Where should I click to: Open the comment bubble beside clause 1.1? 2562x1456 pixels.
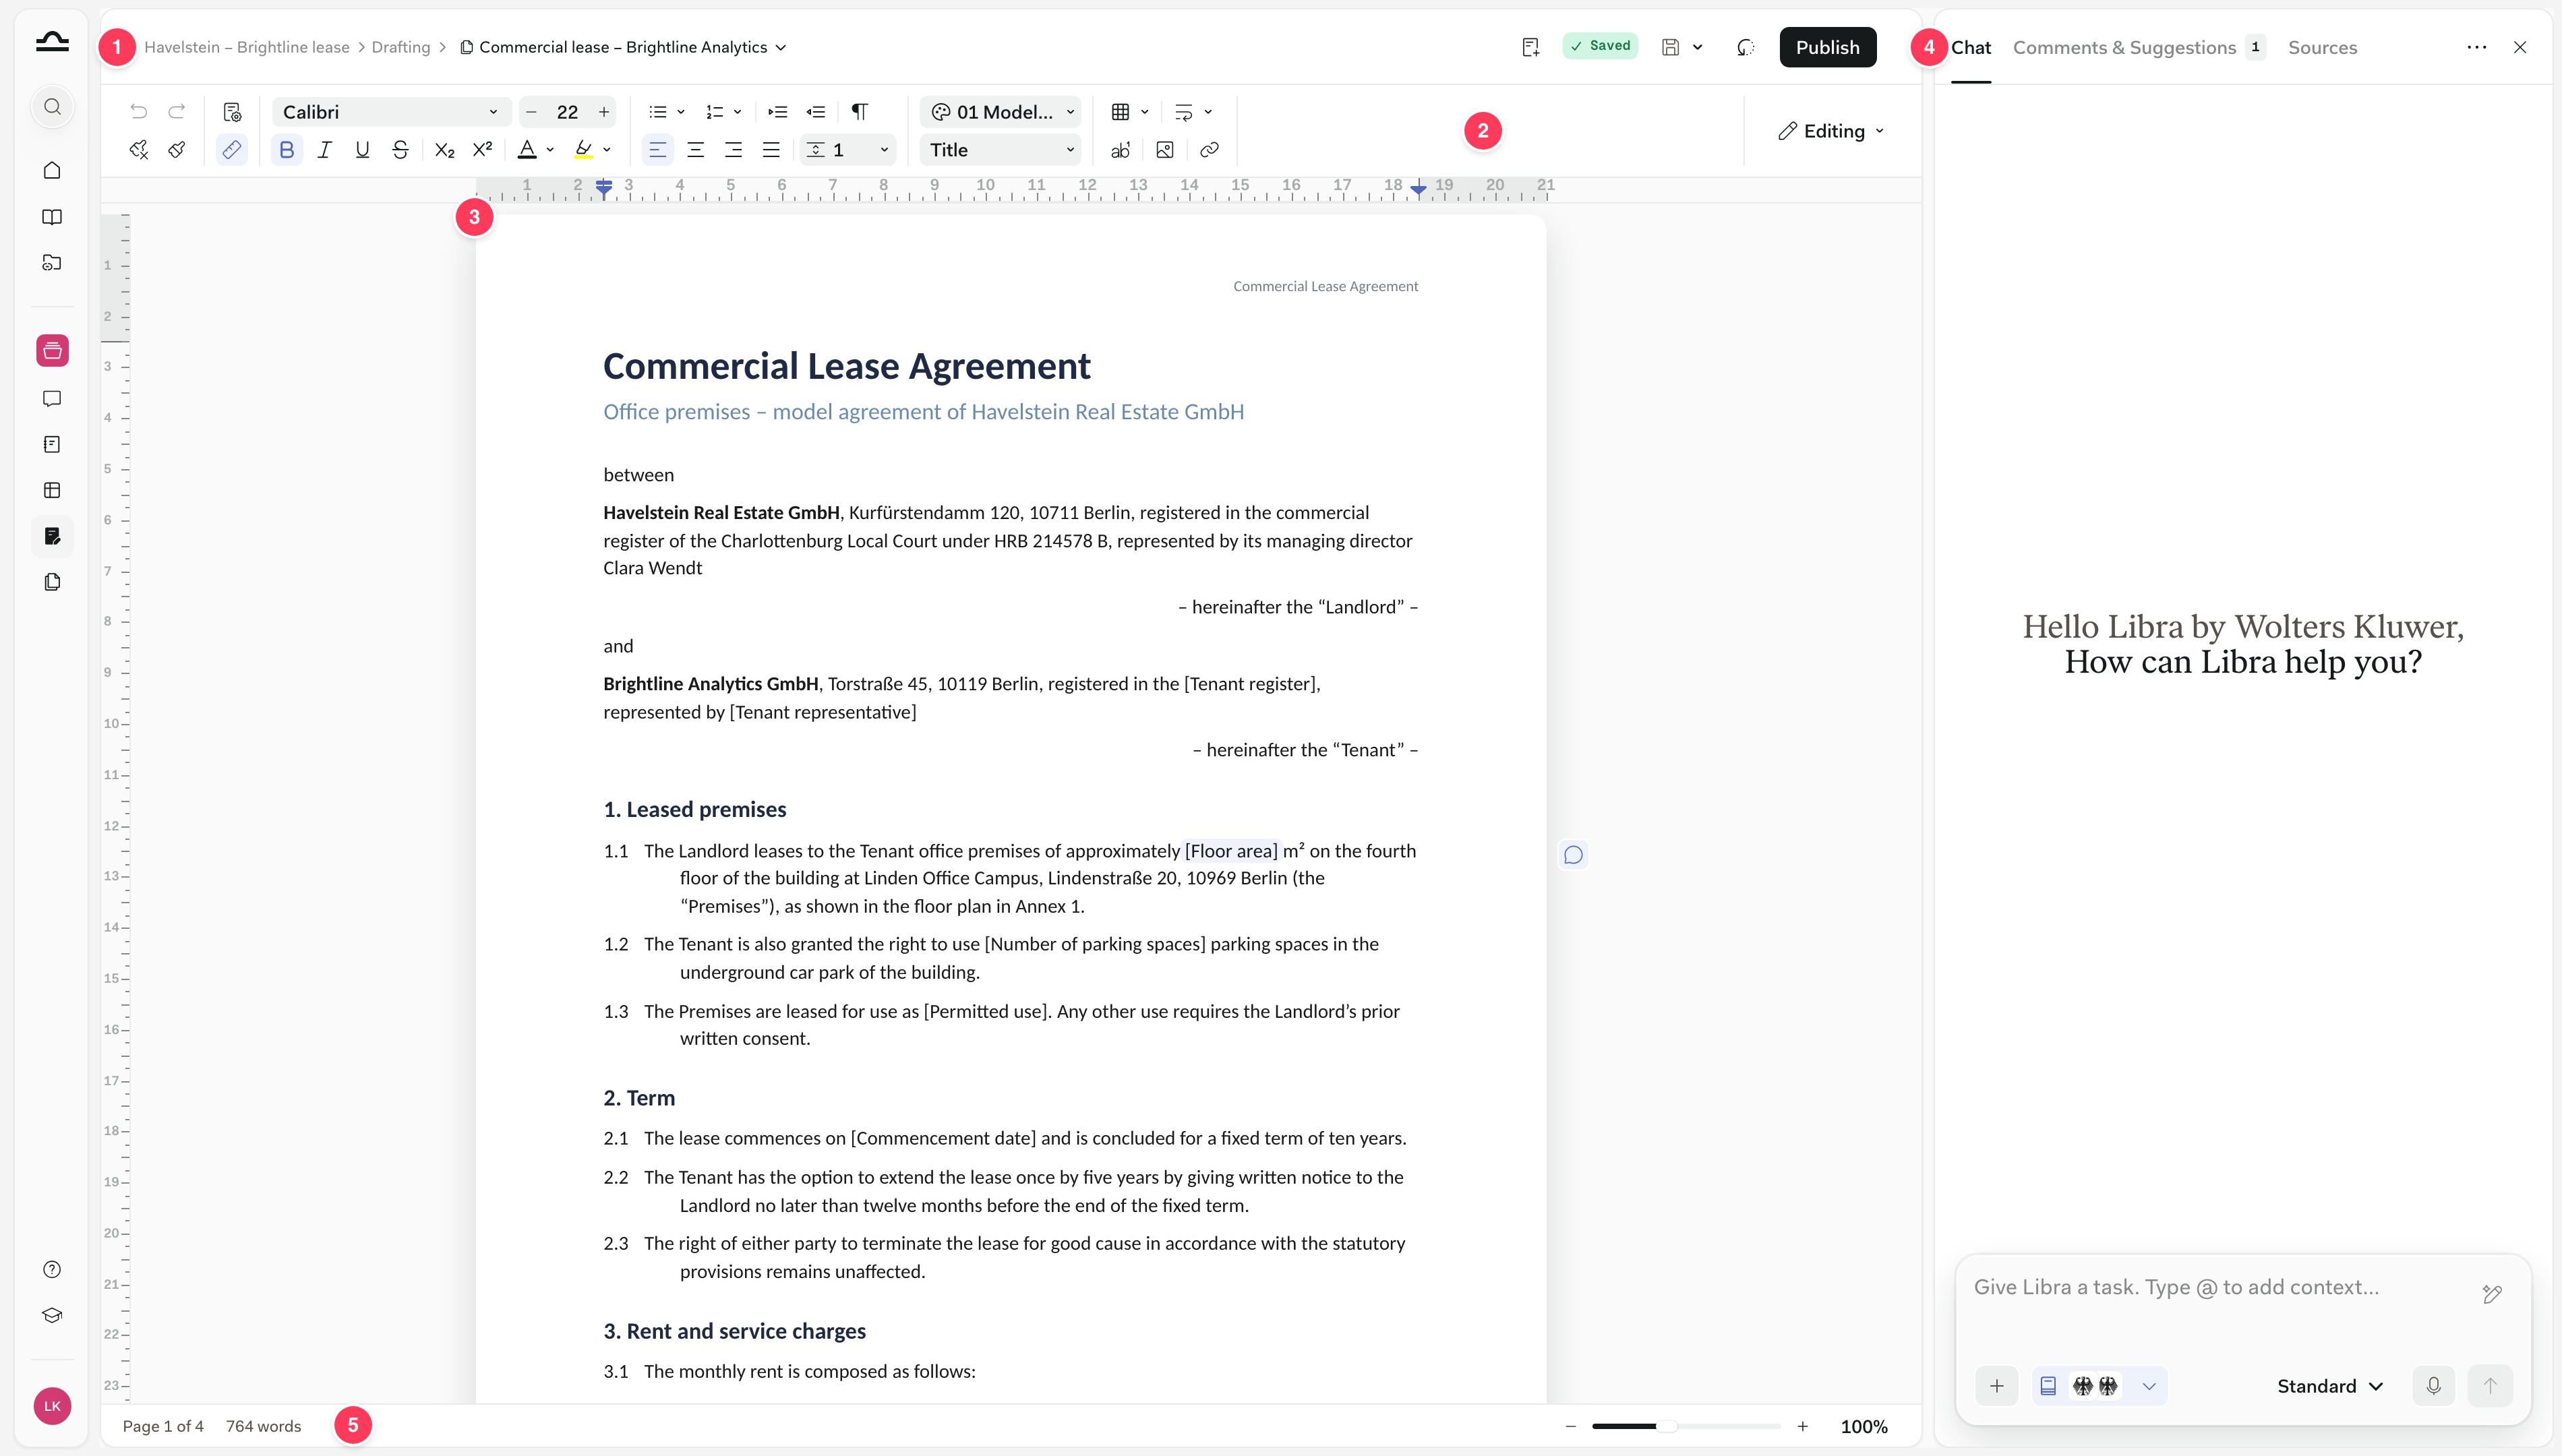(x=1573, y=855)
